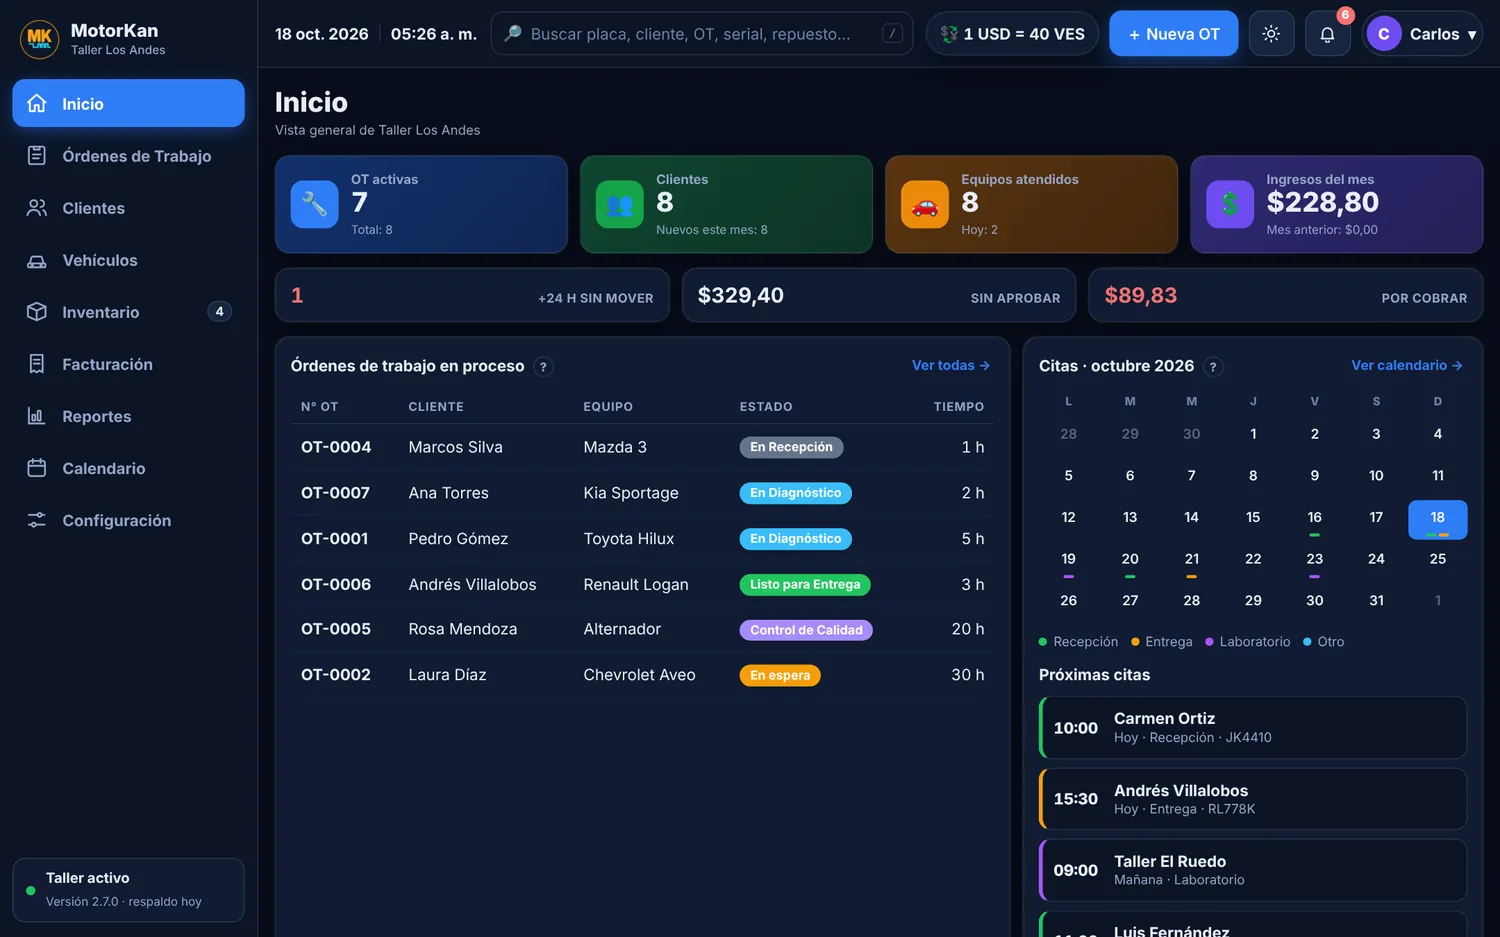Toggle the light/dark theme sun icon
Screen dimensions: 1500x937
[1271, 34]
